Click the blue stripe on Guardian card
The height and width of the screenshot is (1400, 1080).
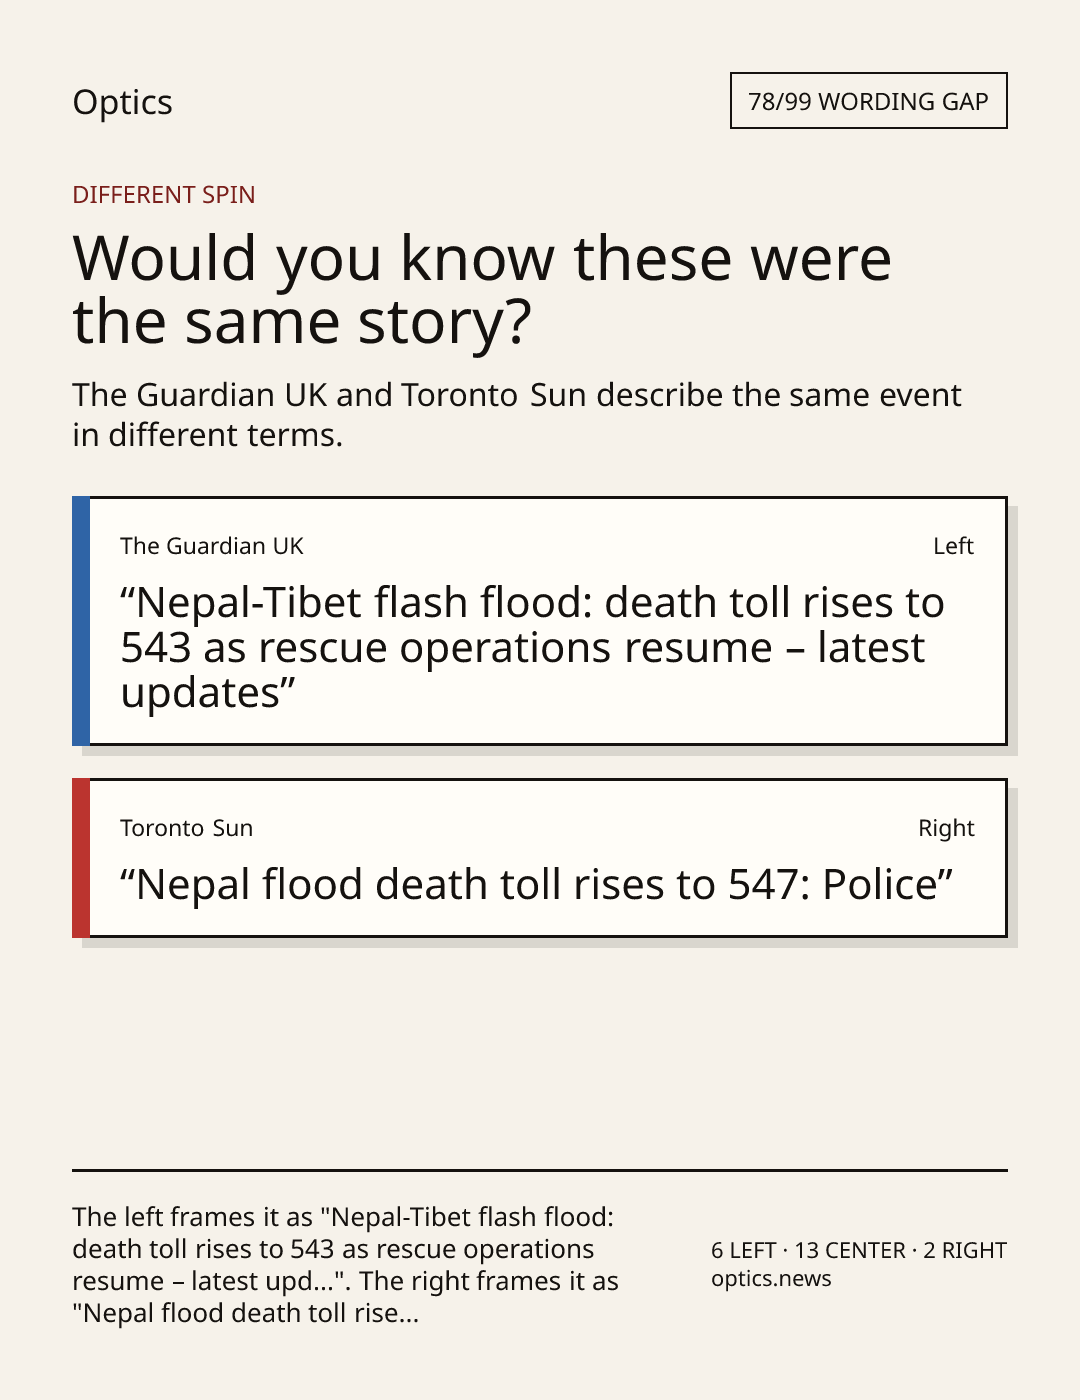(81, 621)
